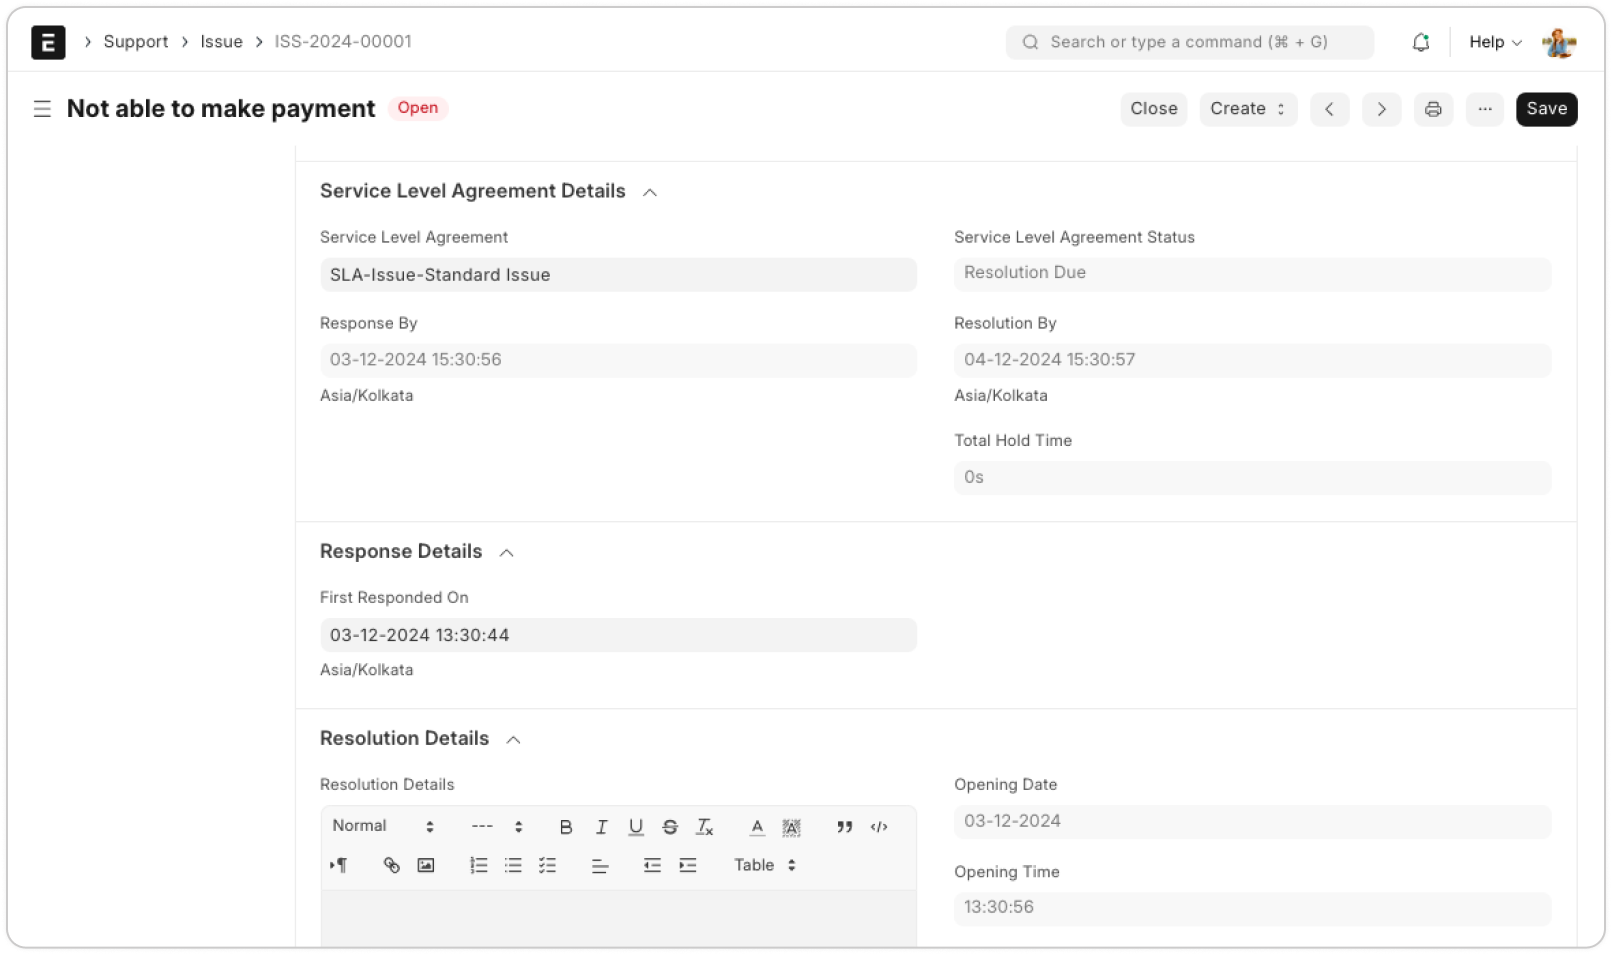1612x955 pixels.
Task: Click the Save button
Action: 1546,109
